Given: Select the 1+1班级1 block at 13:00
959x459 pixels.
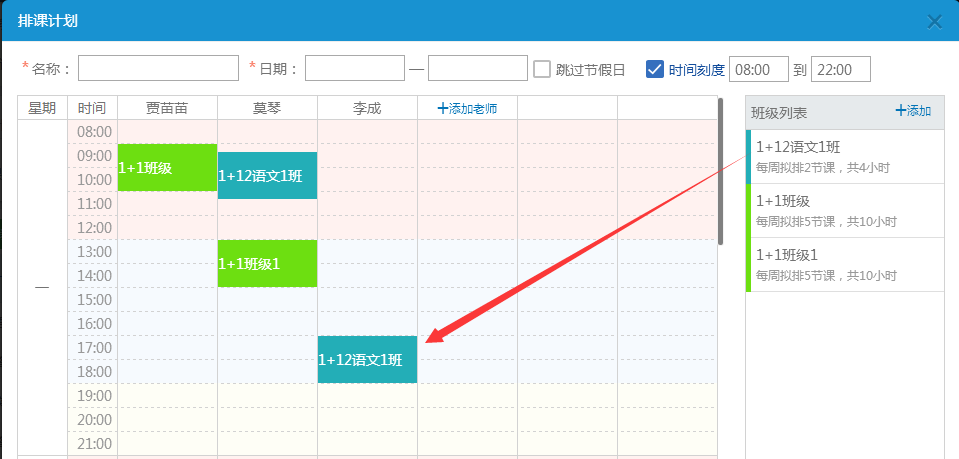Looking at the screenshot, I should click(267, 264).
